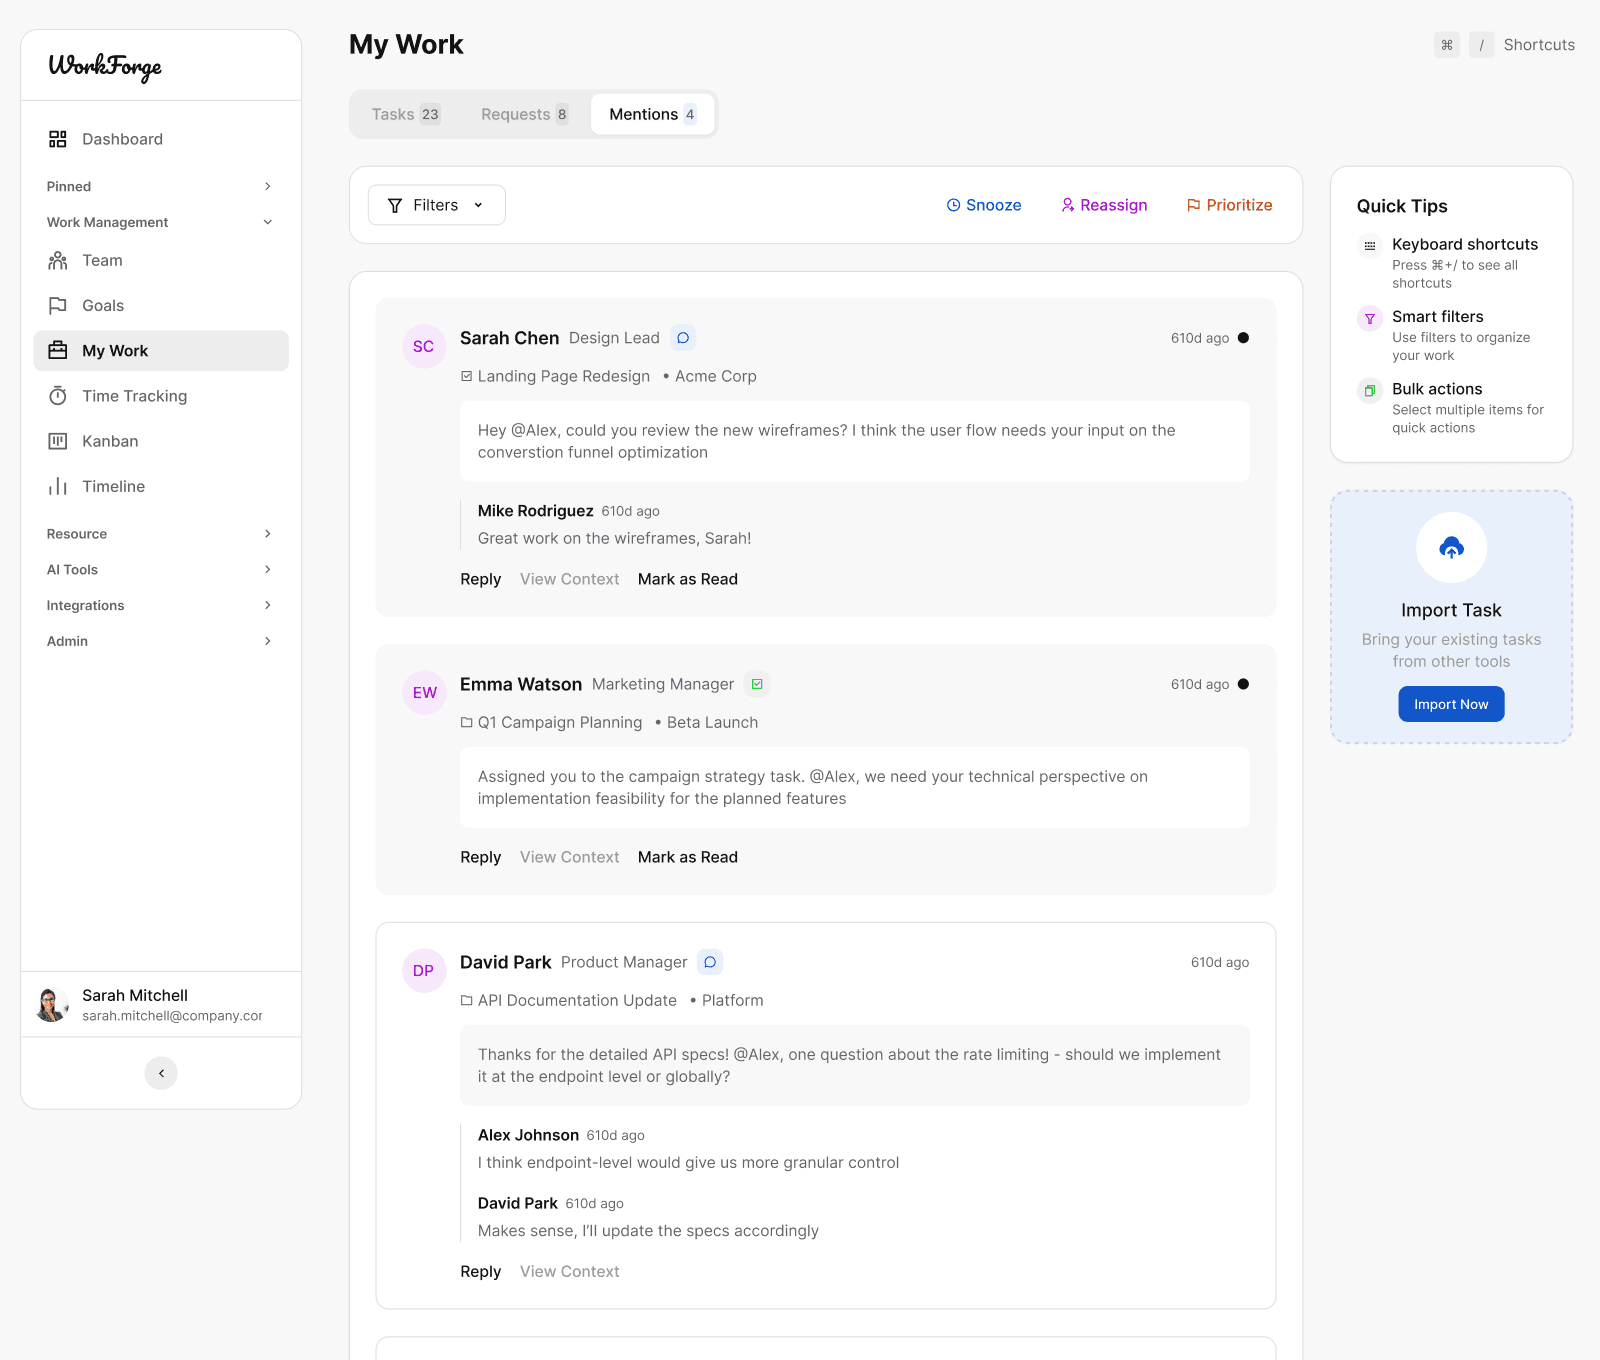Click Sarah Mitchell's profile avatar

(x=50, y=1004)
